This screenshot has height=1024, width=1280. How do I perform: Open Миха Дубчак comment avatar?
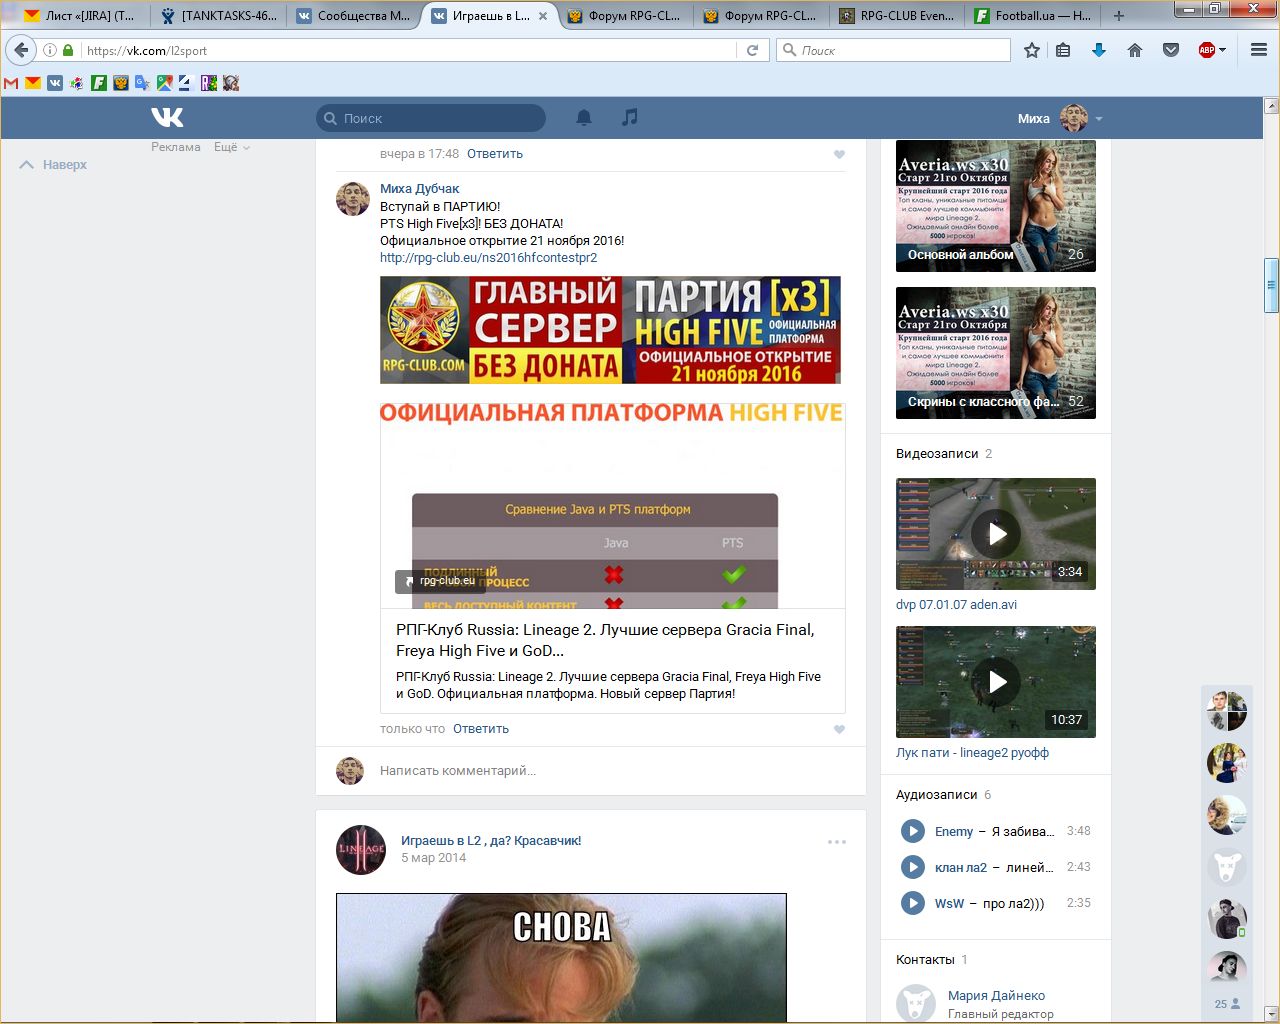click(x=352, y=199)
